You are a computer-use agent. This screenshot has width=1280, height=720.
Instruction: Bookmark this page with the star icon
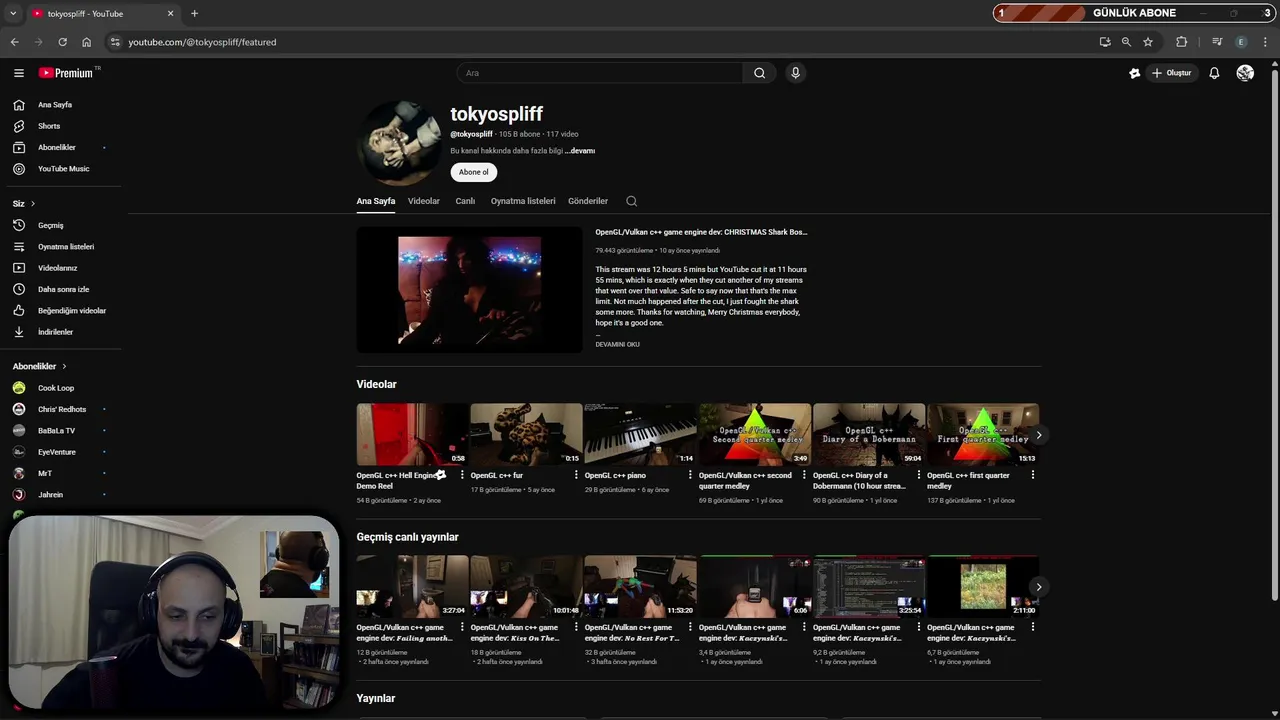pyautogui.click(x=1148, y=42)
